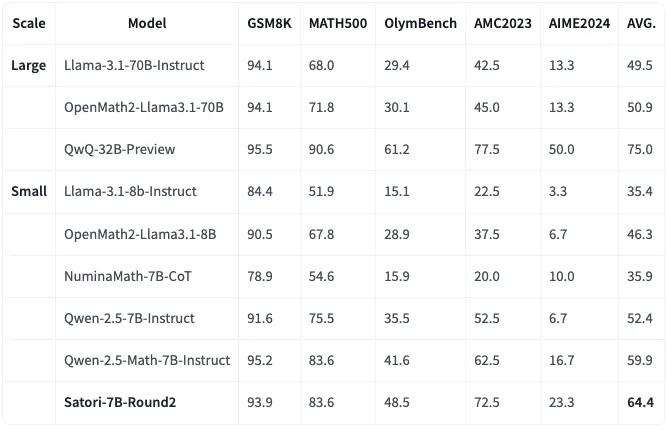This screenshot has width=666, height=430.
Task: Select the OpenMath2-Llama3.1-70B model name
Action: (144, 107)
